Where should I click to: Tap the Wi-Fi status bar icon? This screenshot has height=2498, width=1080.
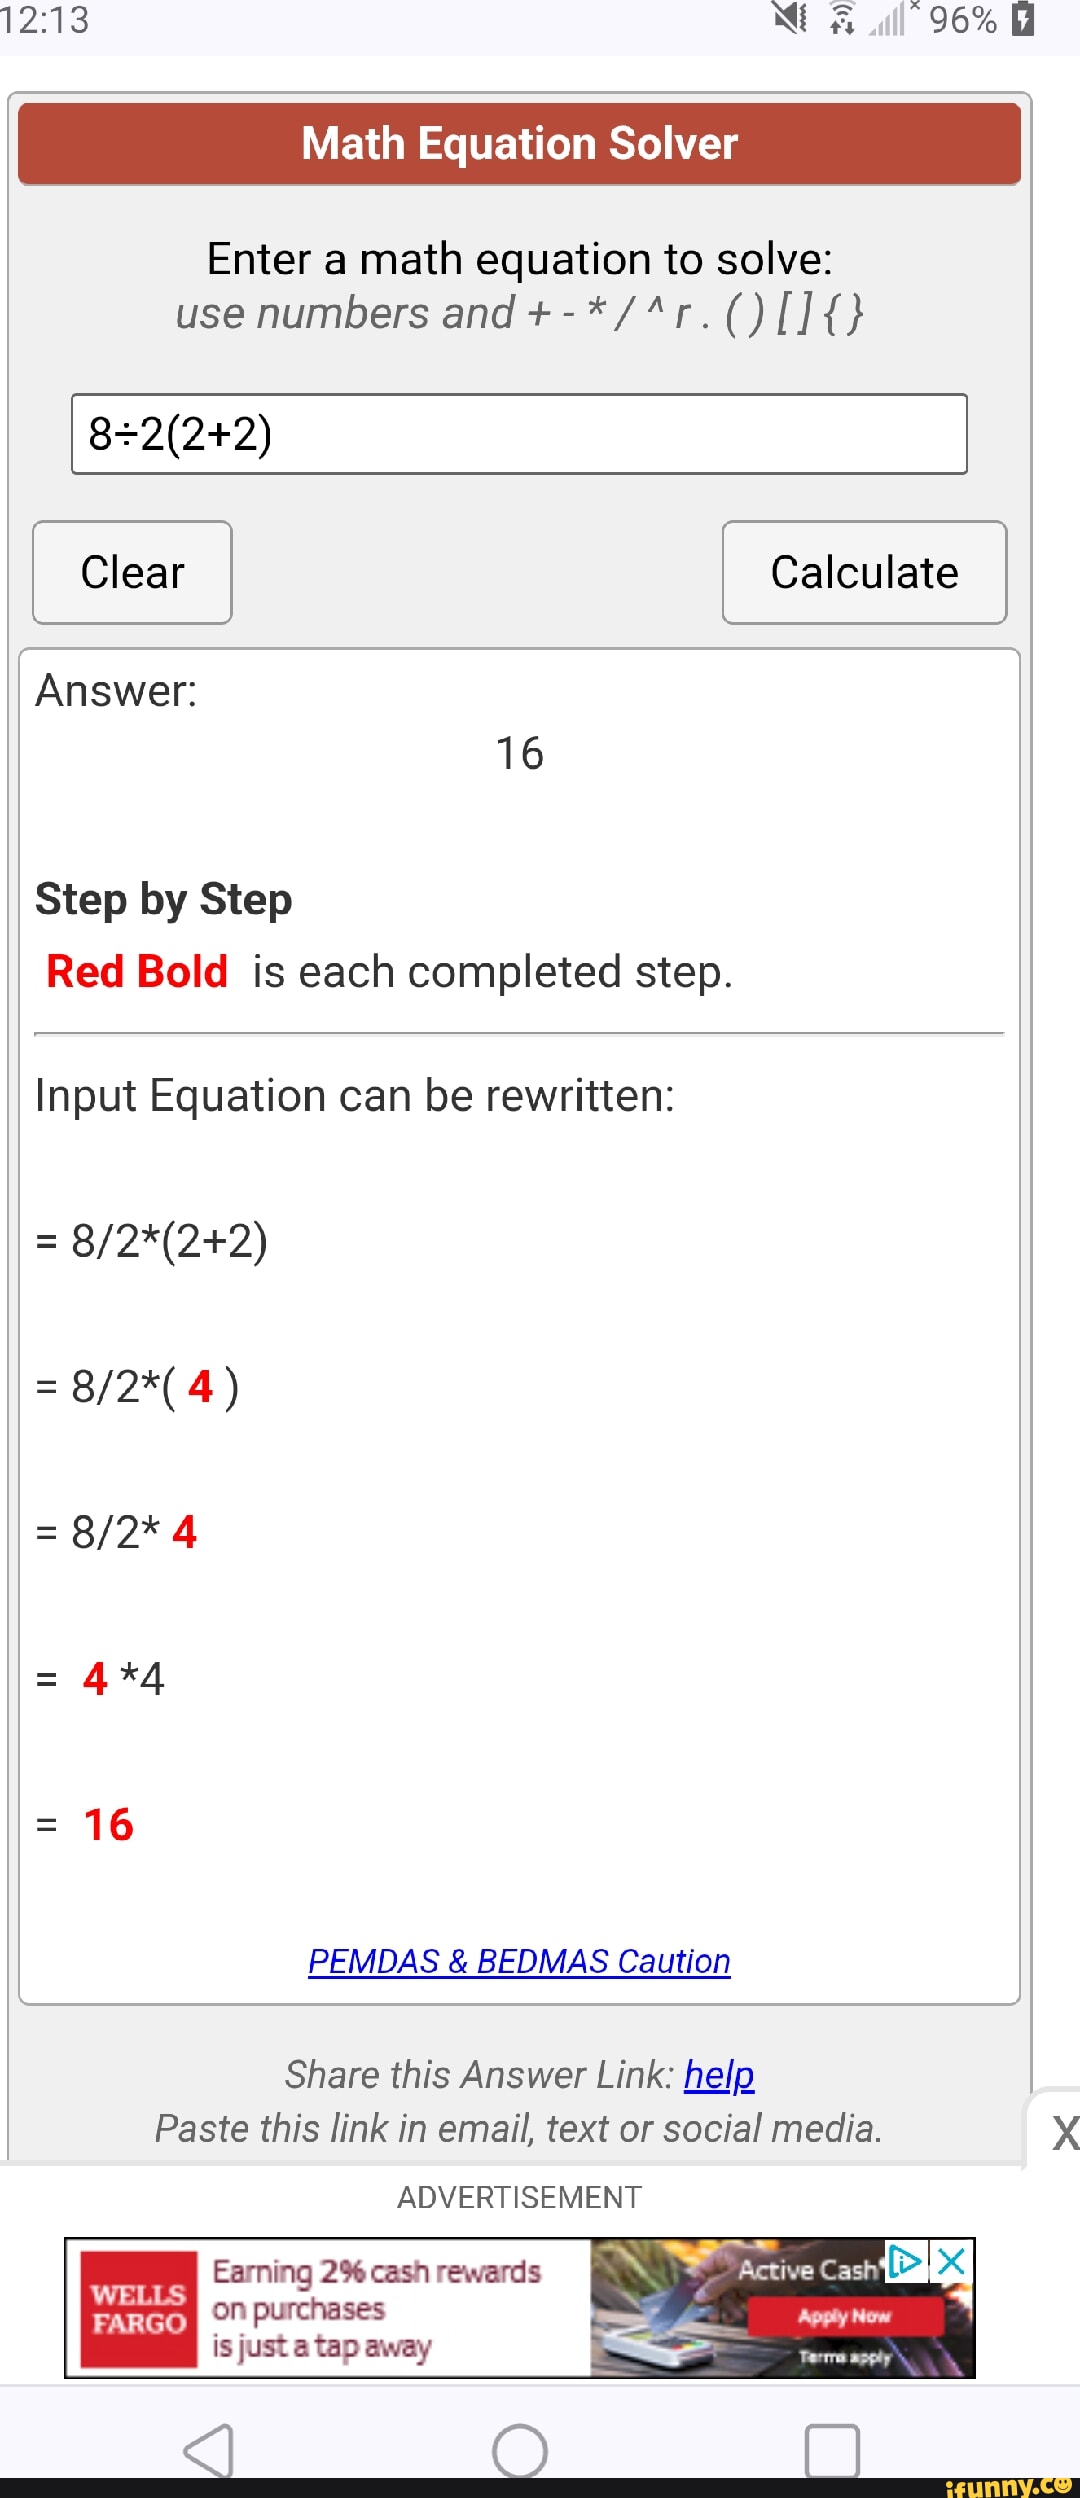click(x=842, y=18)
